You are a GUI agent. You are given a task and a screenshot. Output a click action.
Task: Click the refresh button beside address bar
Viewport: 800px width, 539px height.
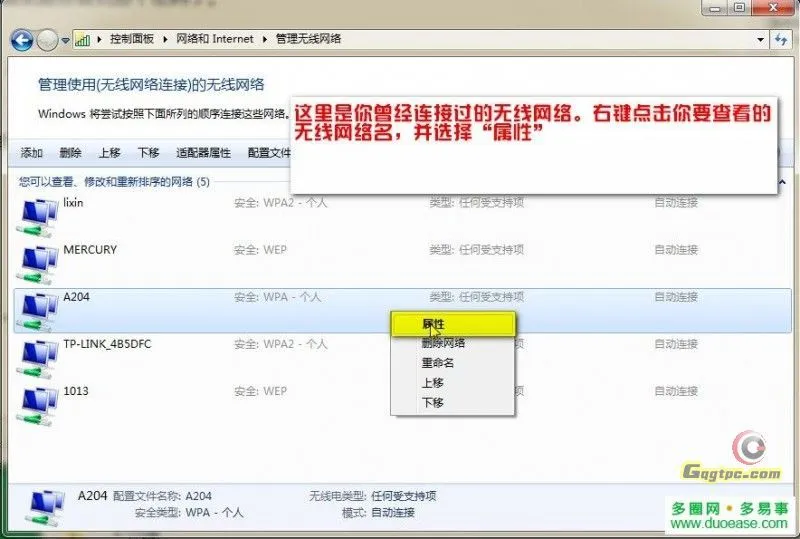coord(781,39)
